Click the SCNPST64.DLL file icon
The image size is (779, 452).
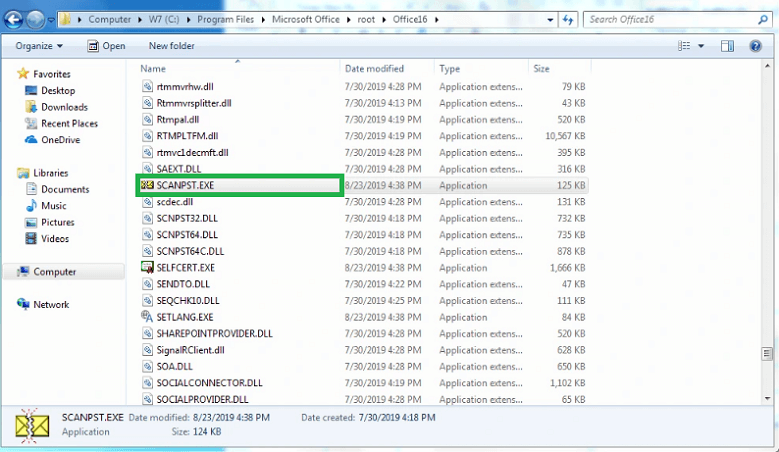tap(147, 234)
